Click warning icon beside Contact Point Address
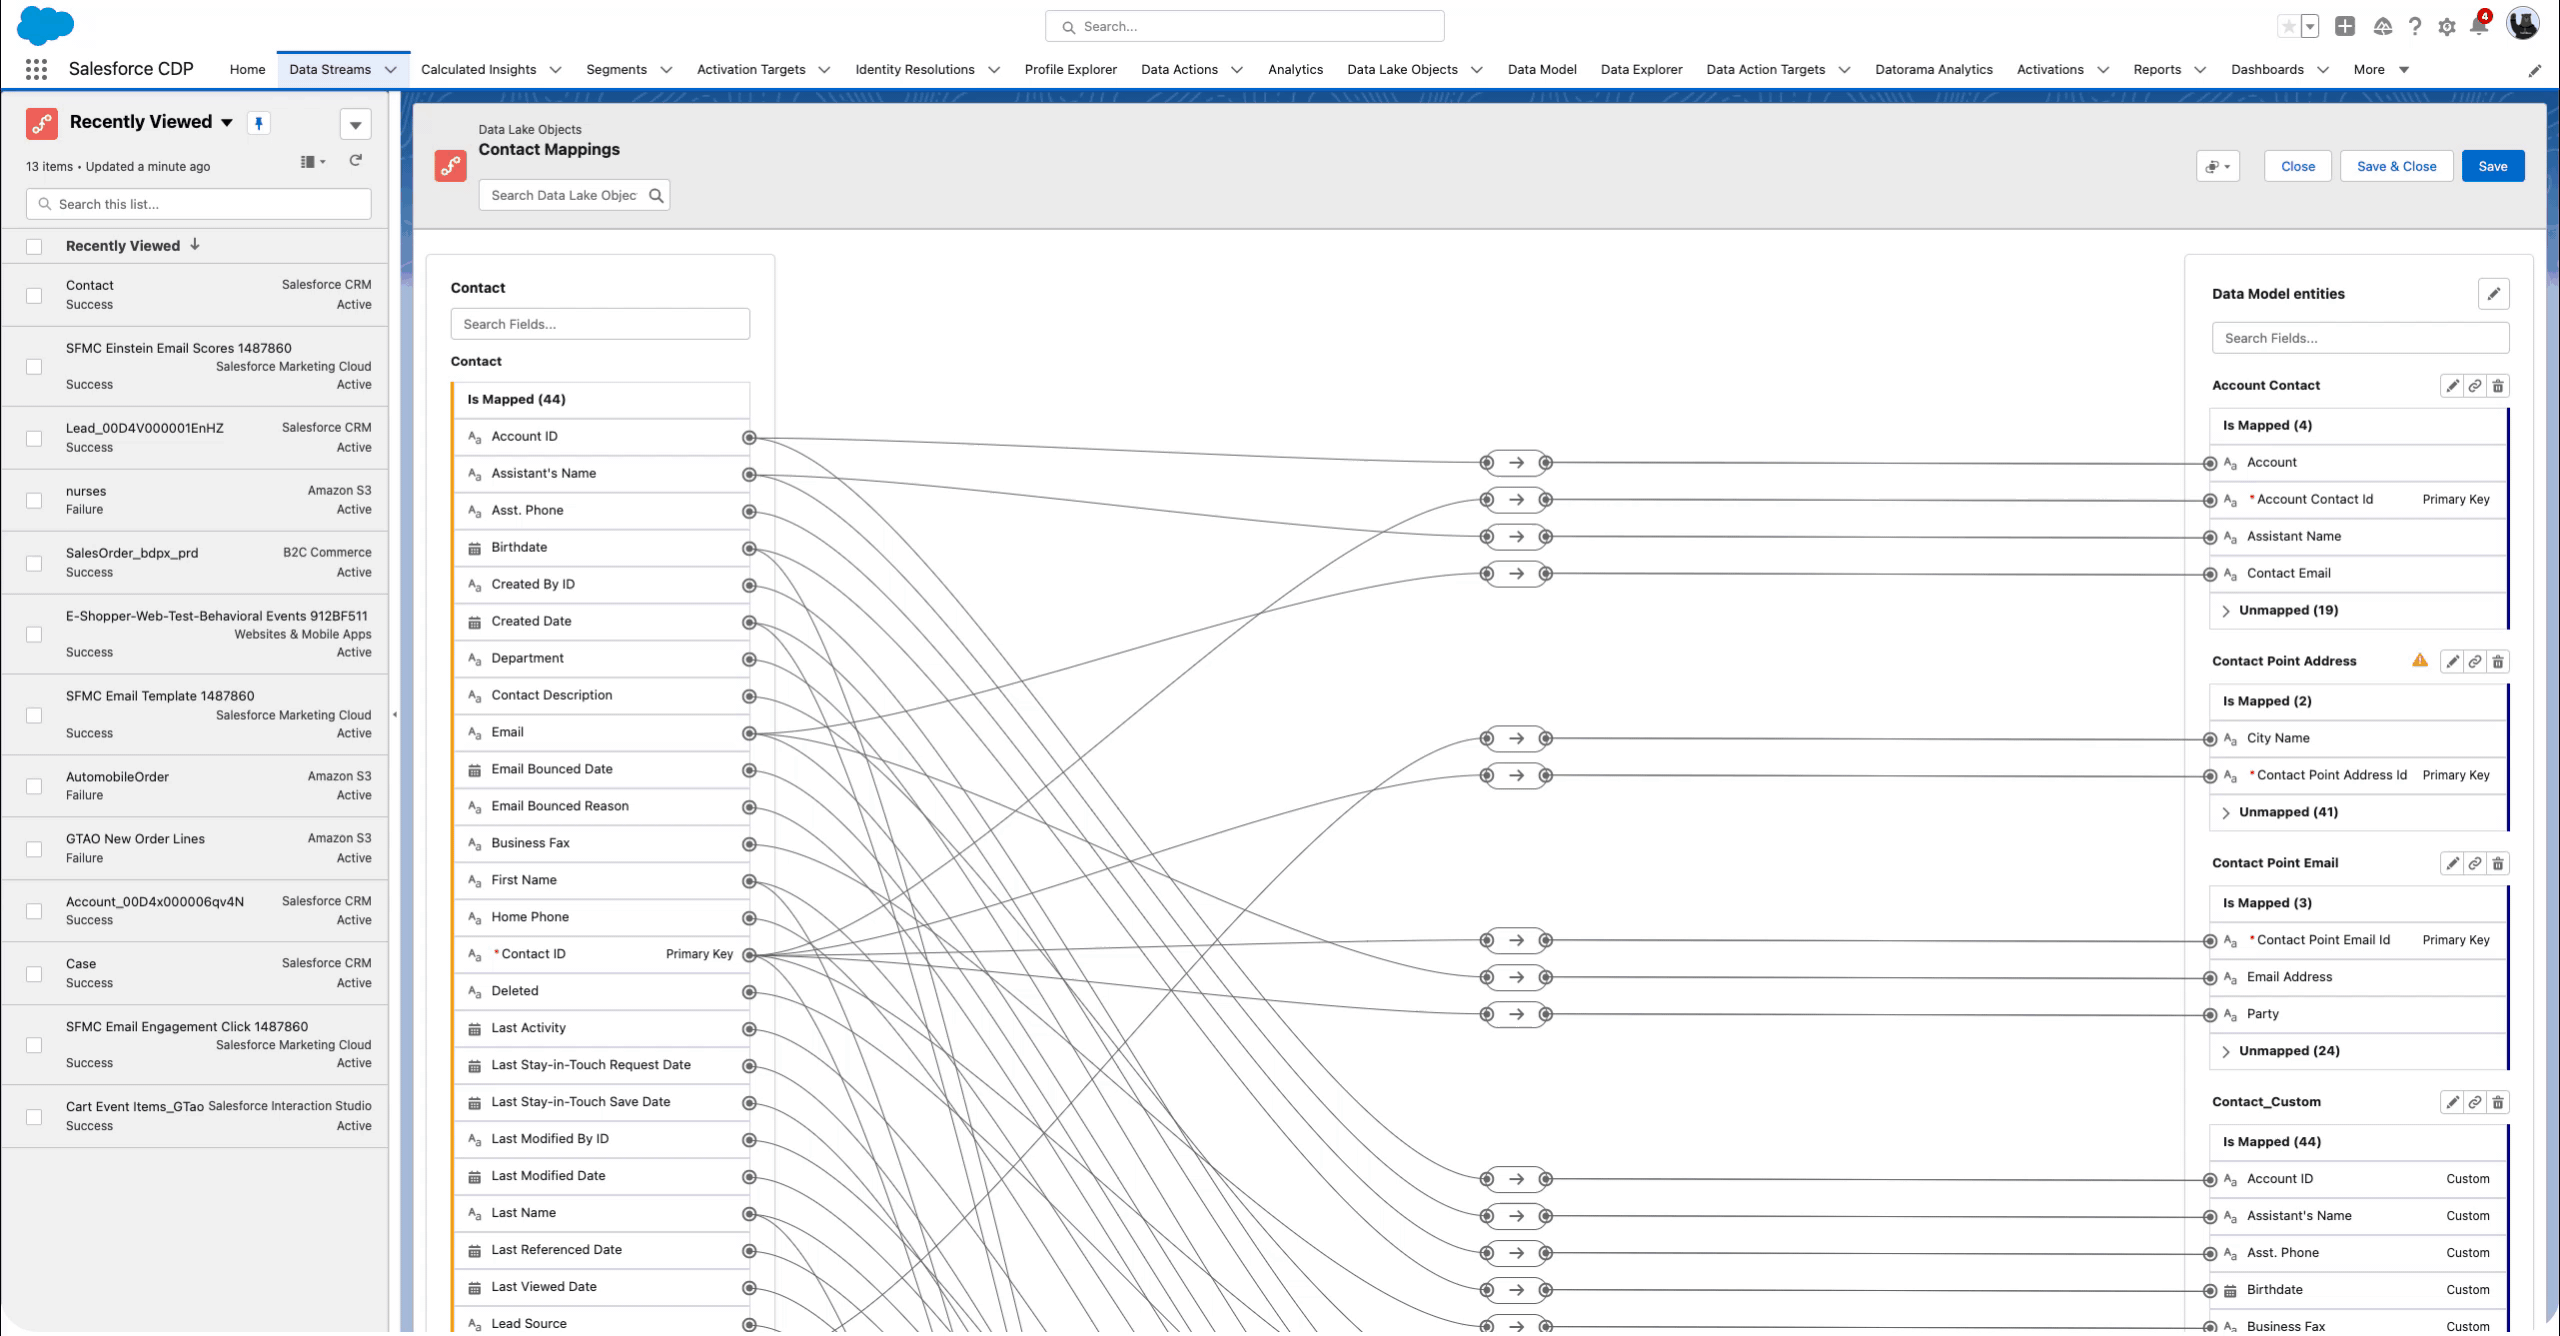This screenshot has width=2560, height=1336. click(x=2419, y=660)
